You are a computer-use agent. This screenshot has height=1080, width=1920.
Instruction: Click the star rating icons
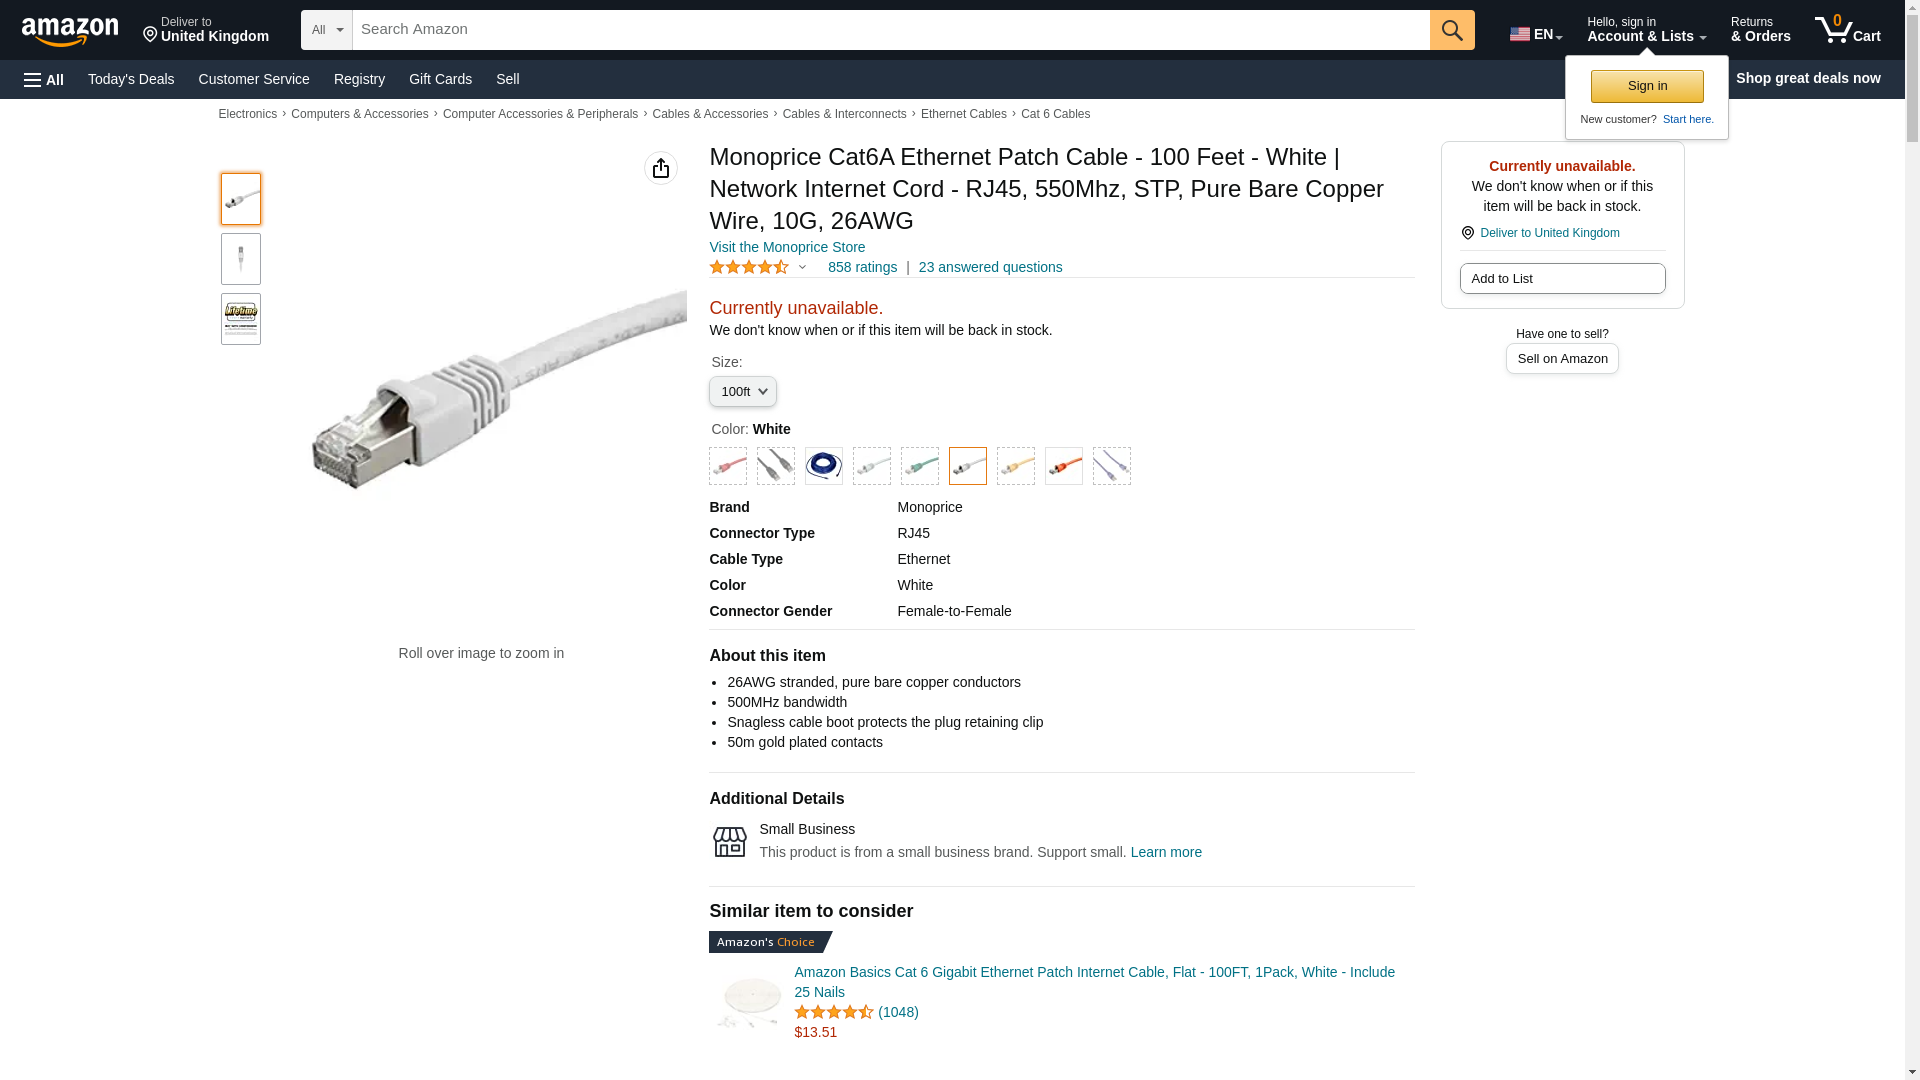coord(749,267)
